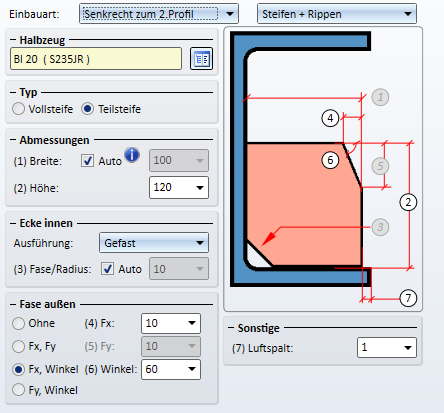444x413 pixels.
Task: Click the '(7) Luftspalt:' label
Action: point(263,348)
